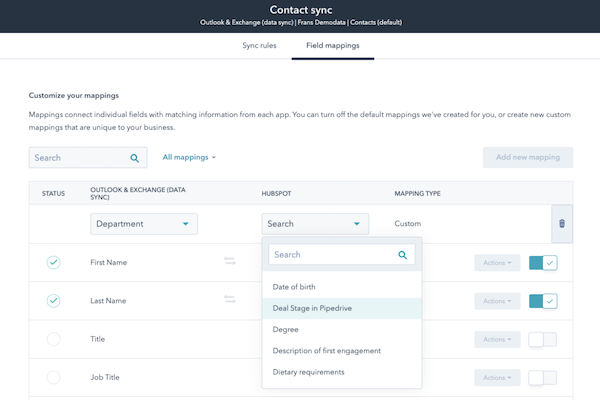Click the magnifier icon in the HubSpot dropdown search

coord(402,255)
